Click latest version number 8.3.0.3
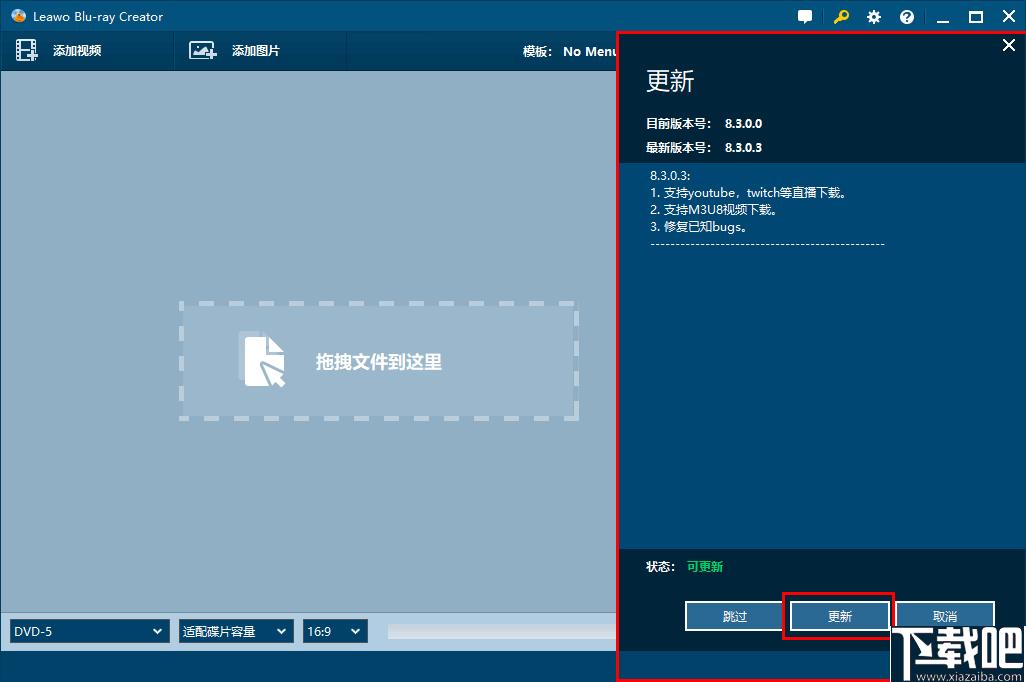This screenshot has height=682, width=1026. pyautogui.click(x=743, y=147)
